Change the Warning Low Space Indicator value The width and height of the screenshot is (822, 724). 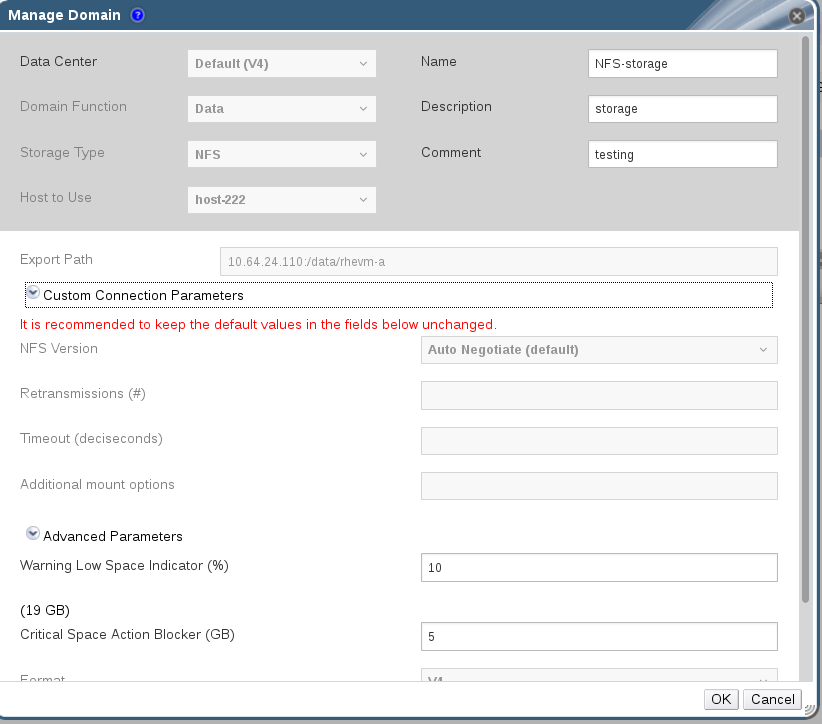pos(599,567)
